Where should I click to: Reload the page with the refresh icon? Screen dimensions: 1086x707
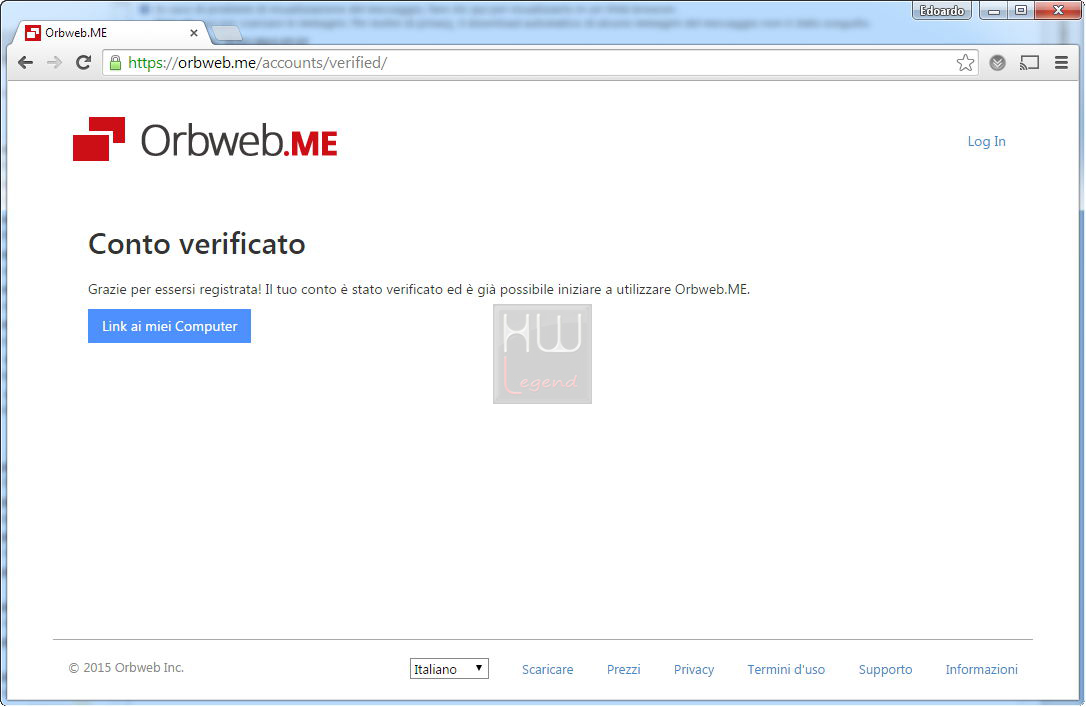tap(84, 63)
